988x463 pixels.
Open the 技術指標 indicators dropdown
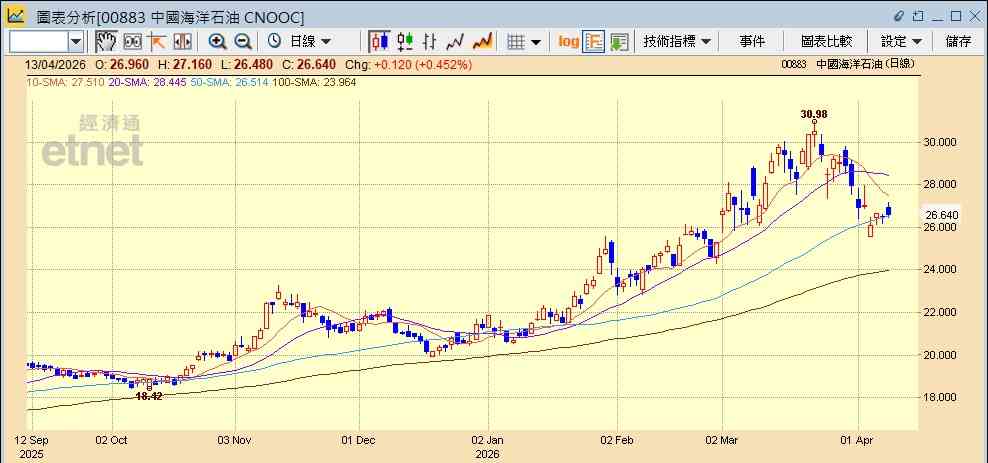pos(677,42)
